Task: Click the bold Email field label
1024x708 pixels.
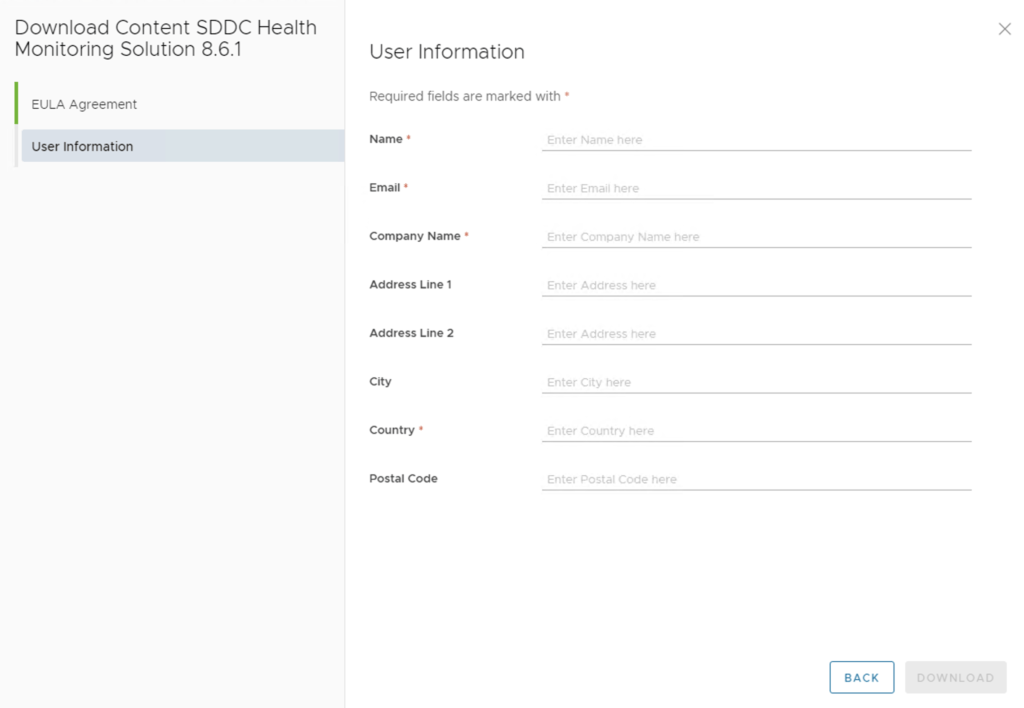Action: tap(384, 187)
